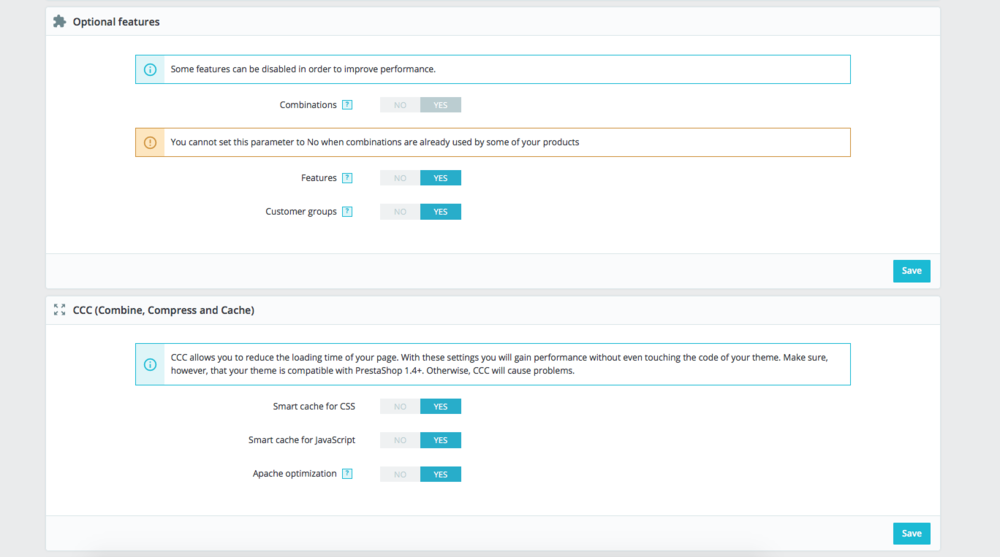Save the CCC panel settings

(x=911, y=533)
